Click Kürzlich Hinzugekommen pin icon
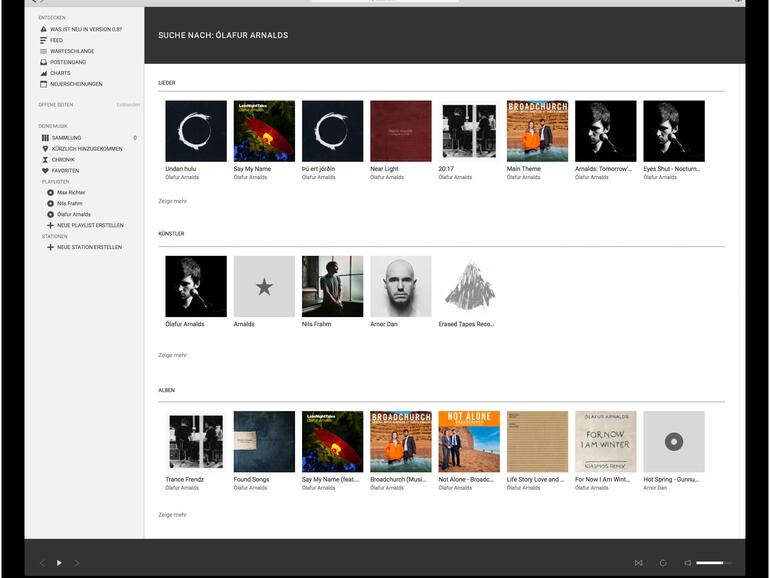770x578 pixels. tap(45, 149)
